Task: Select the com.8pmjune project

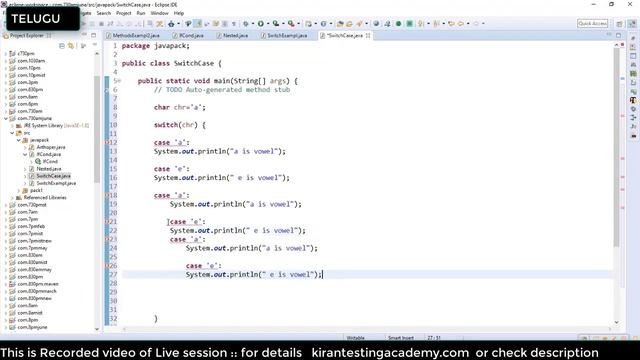Action: (x=32, y=327)
